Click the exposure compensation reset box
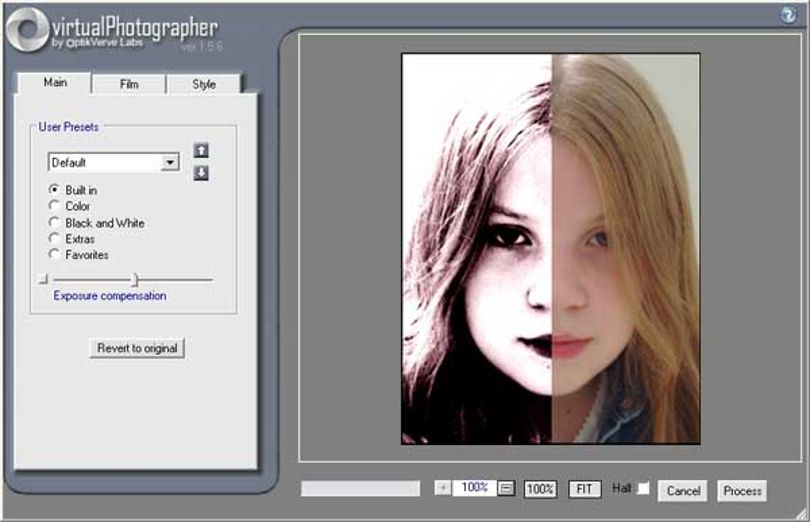Image resolution: width=810 pixels, height=522 pixels. point(43,280)
